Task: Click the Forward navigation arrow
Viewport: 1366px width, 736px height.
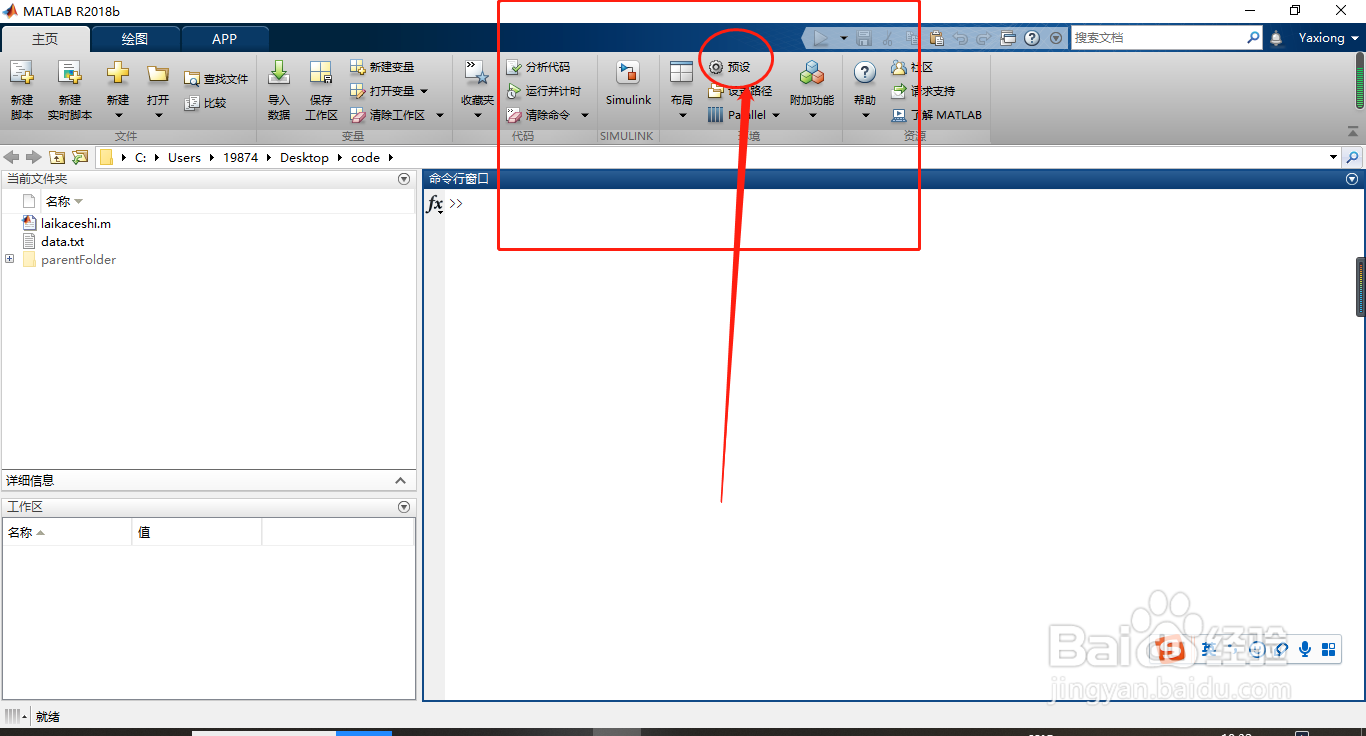Action: pos(33,157)
